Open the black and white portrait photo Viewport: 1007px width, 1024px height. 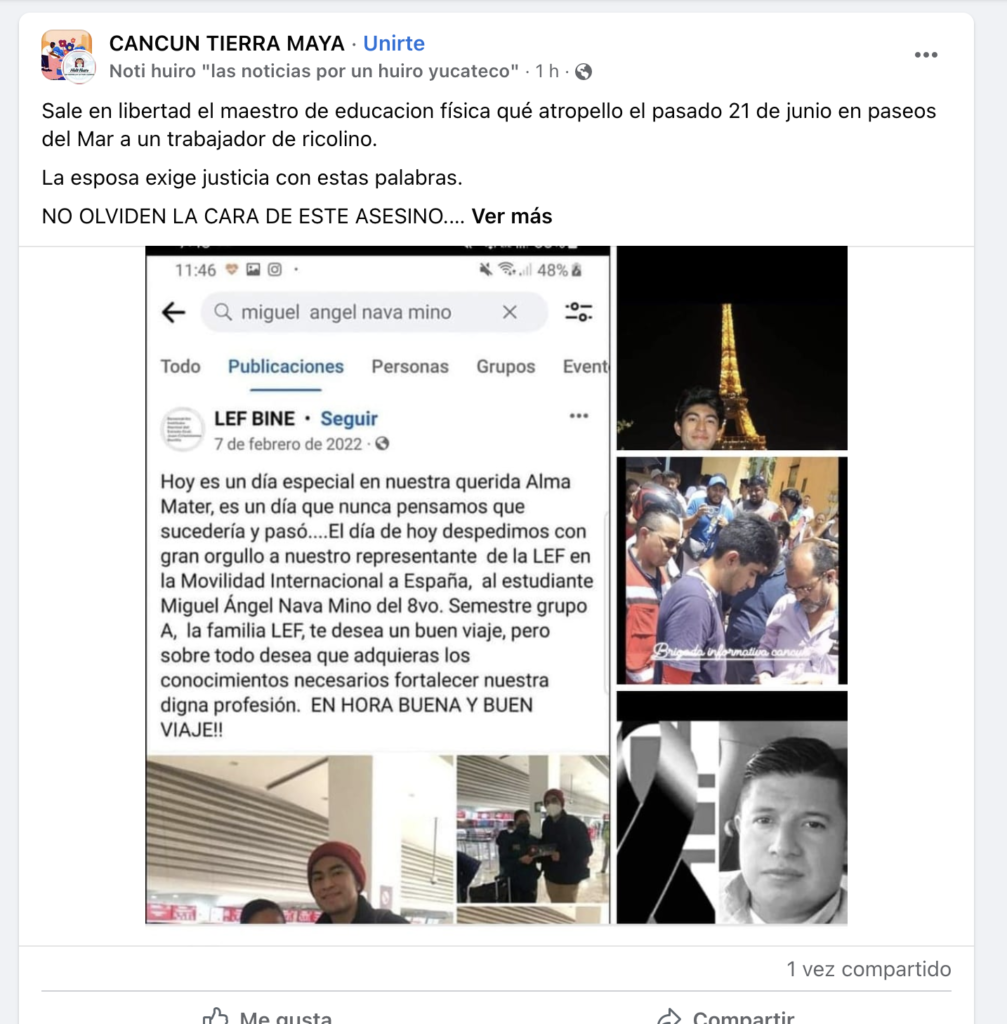pos(732,808)
